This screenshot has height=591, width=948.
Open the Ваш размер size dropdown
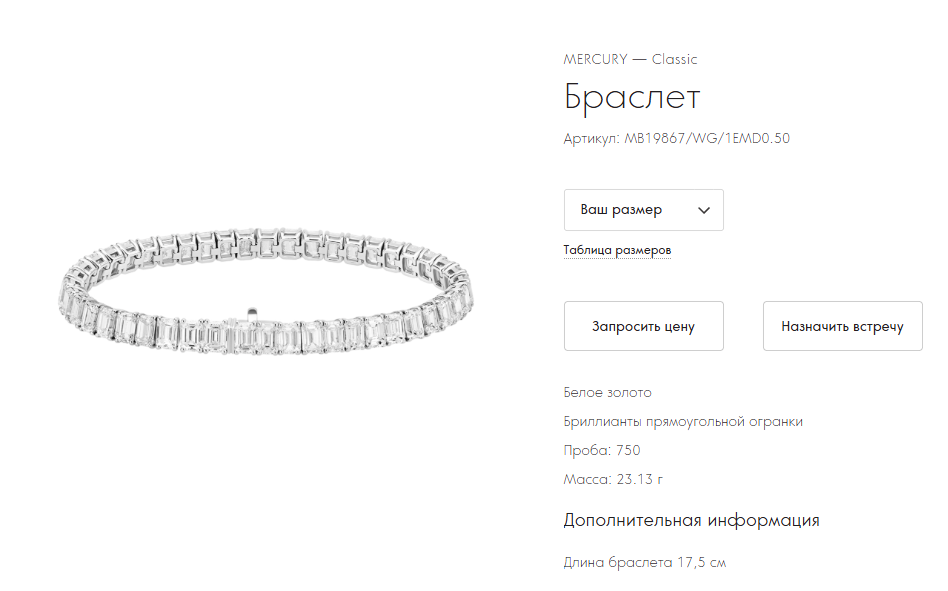[643, 210]
